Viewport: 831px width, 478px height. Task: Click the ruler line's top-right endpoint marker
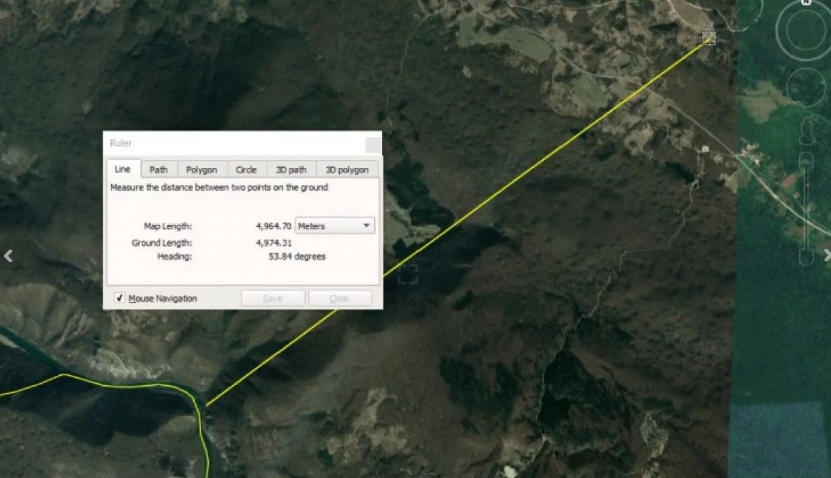point(709,37)
